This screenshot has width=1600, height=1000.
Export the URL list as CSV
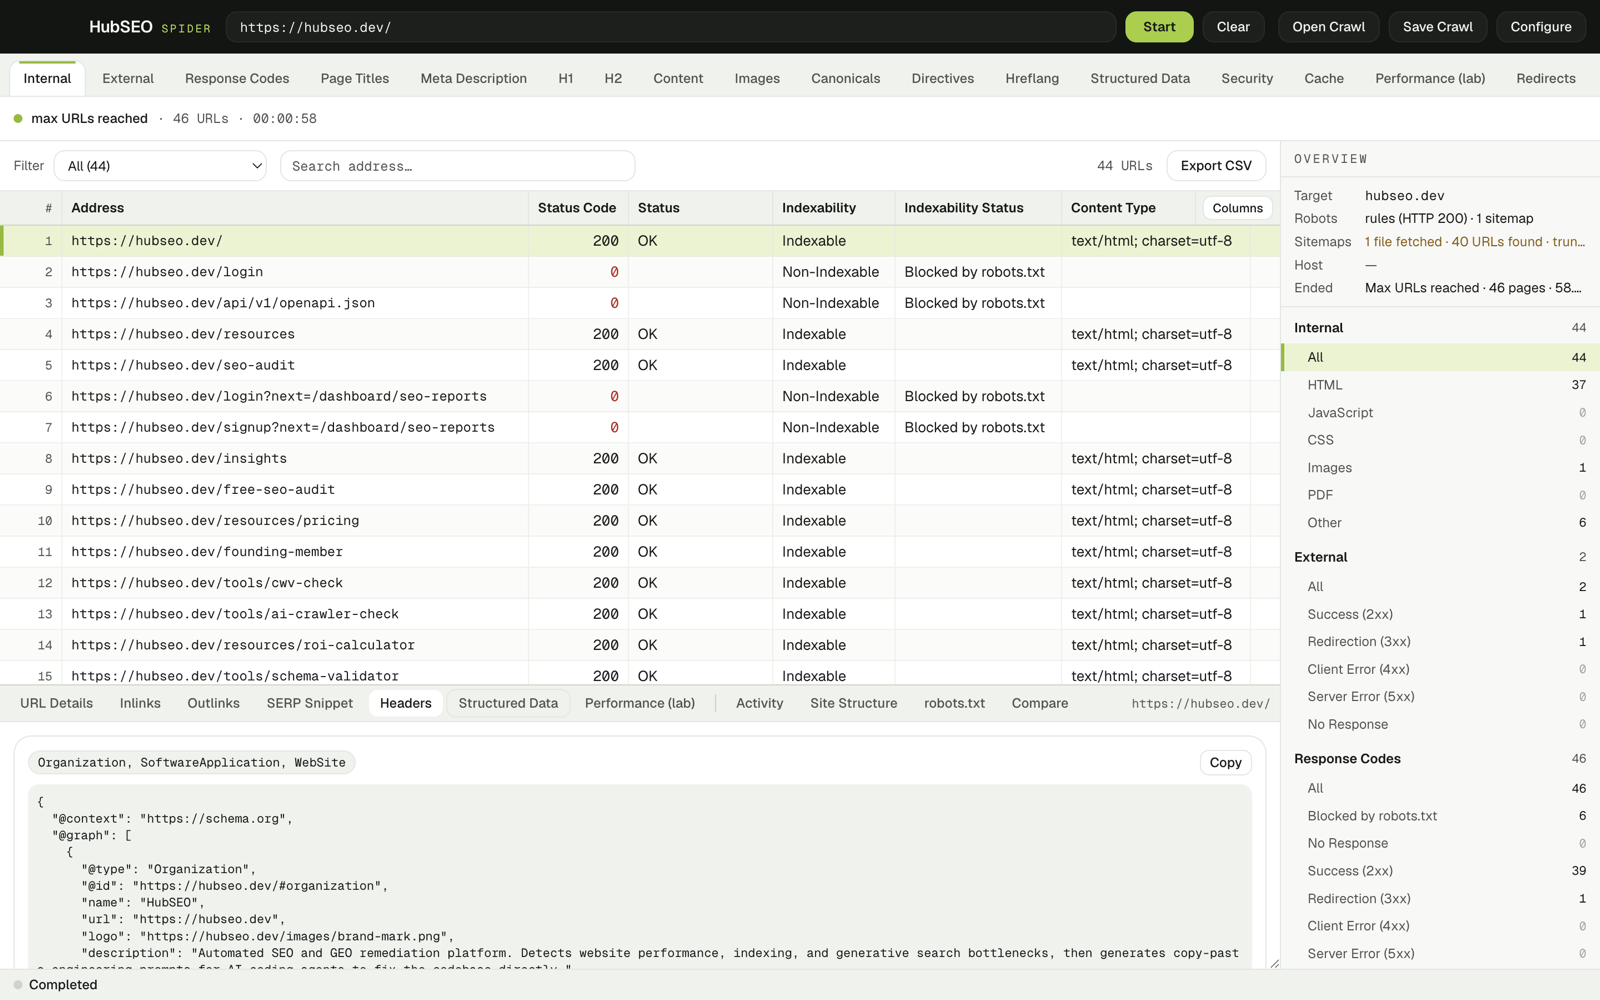(x=1216, y=166)
